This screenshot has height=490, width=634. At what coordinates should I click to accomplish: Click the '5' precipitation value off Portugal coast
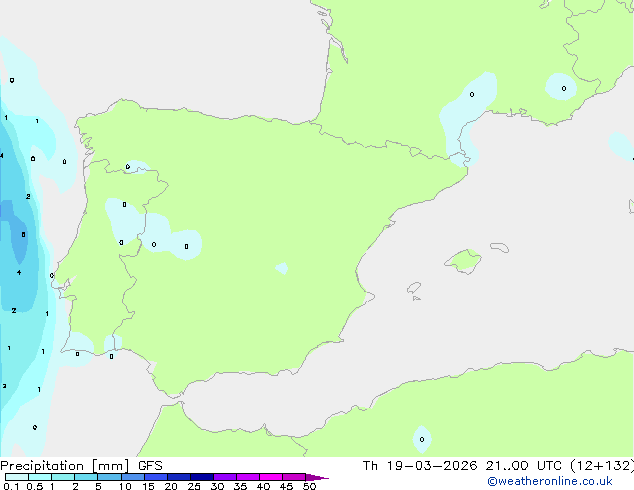pos(23,234)
